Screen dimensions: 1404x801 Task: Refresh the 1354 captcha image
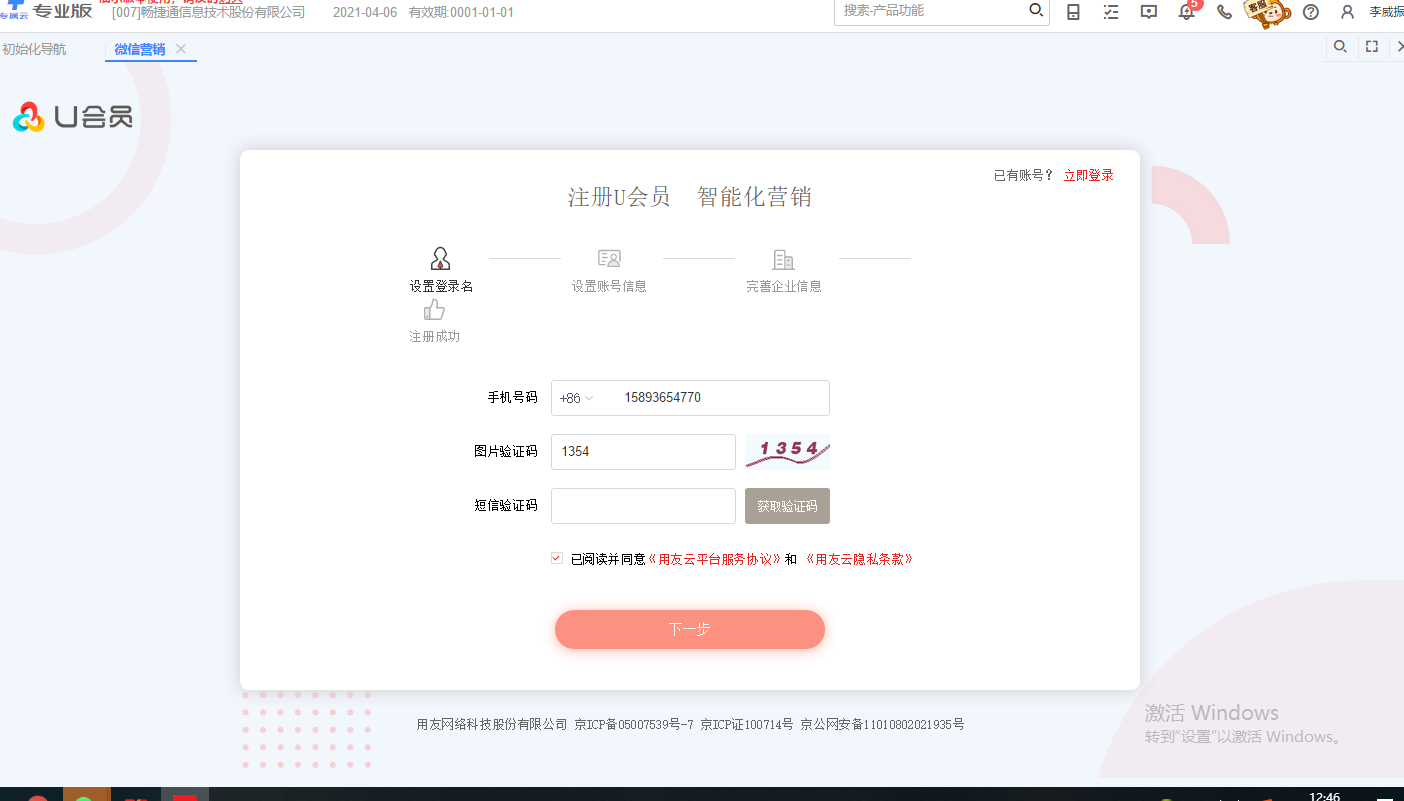click(x=787, y=452)
